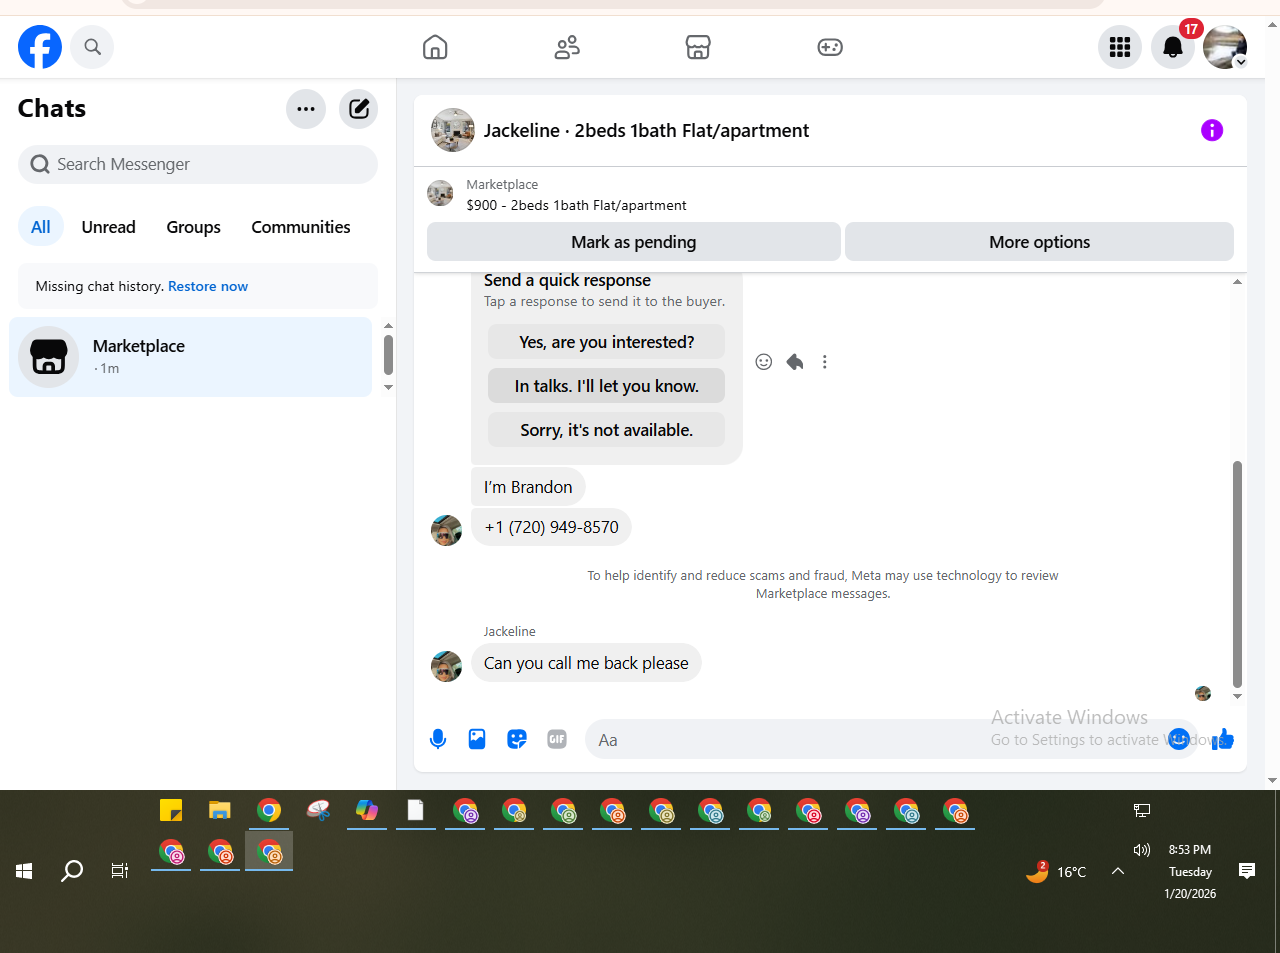Open the Gaming controller icon
This screenshot has height=953, width=1280.
[830, 47]
